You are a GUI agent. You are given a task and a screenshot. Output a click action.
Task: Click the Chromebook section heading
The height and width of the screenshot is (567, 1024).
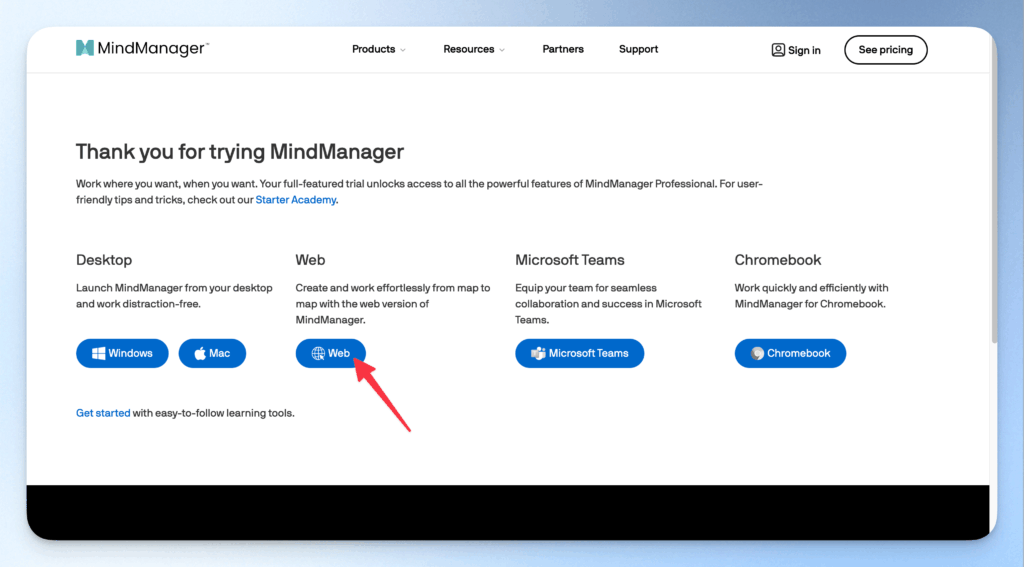778,260
